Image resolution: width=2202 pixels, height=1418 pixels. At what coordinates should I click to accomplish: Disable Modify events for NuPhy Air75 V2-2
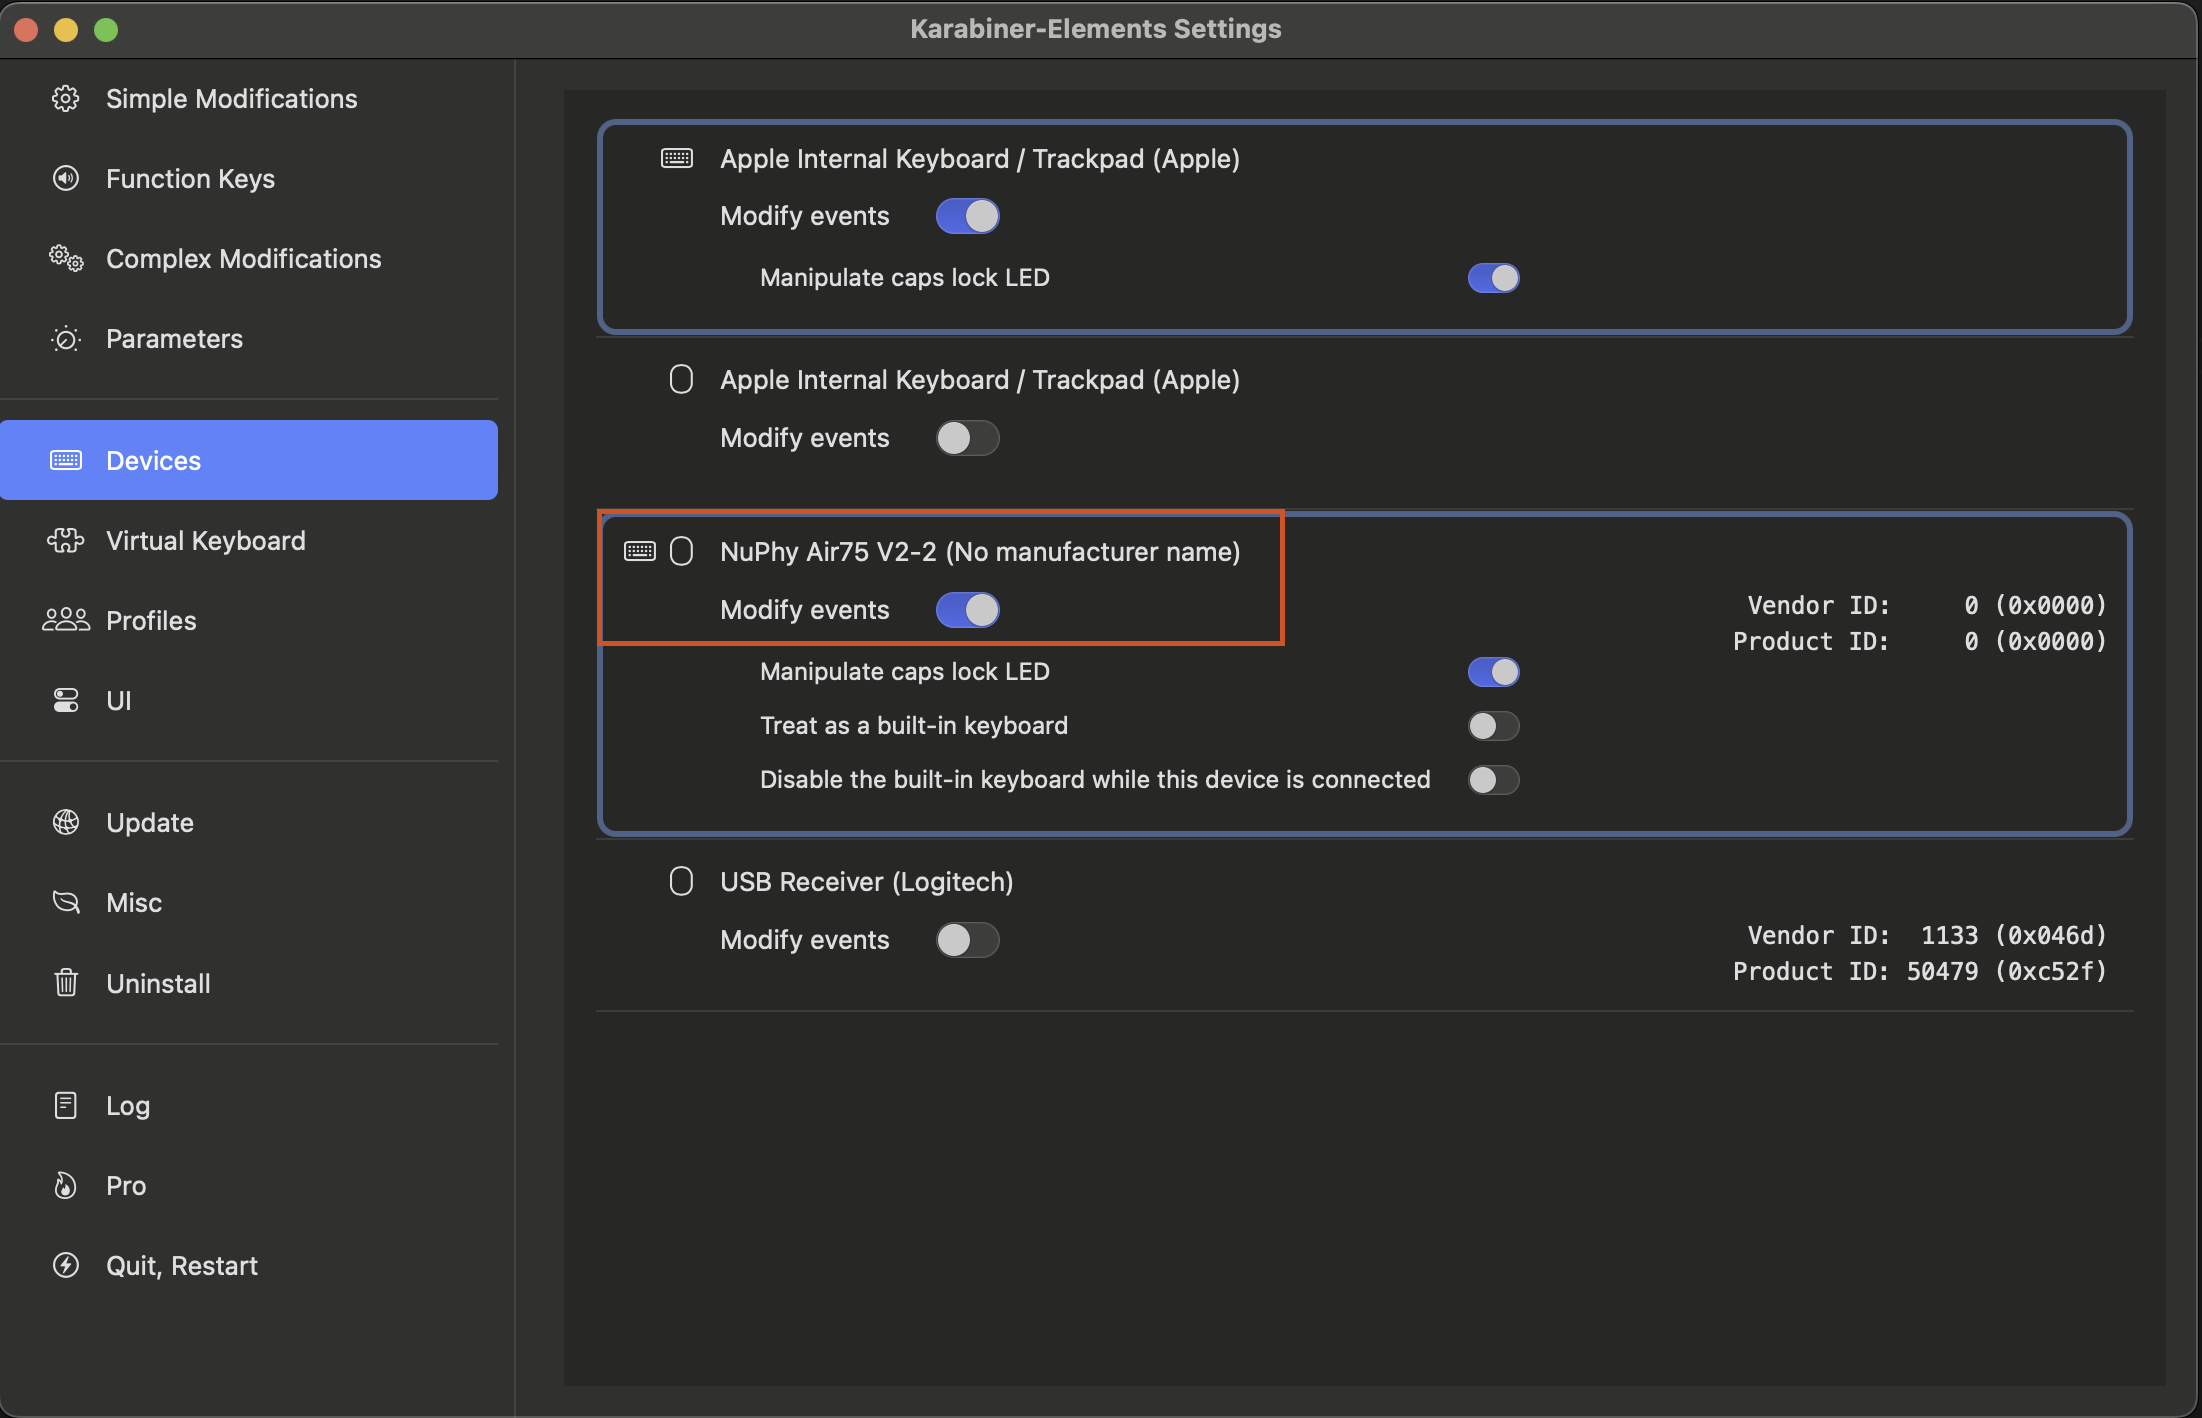(x=967, y=610)
